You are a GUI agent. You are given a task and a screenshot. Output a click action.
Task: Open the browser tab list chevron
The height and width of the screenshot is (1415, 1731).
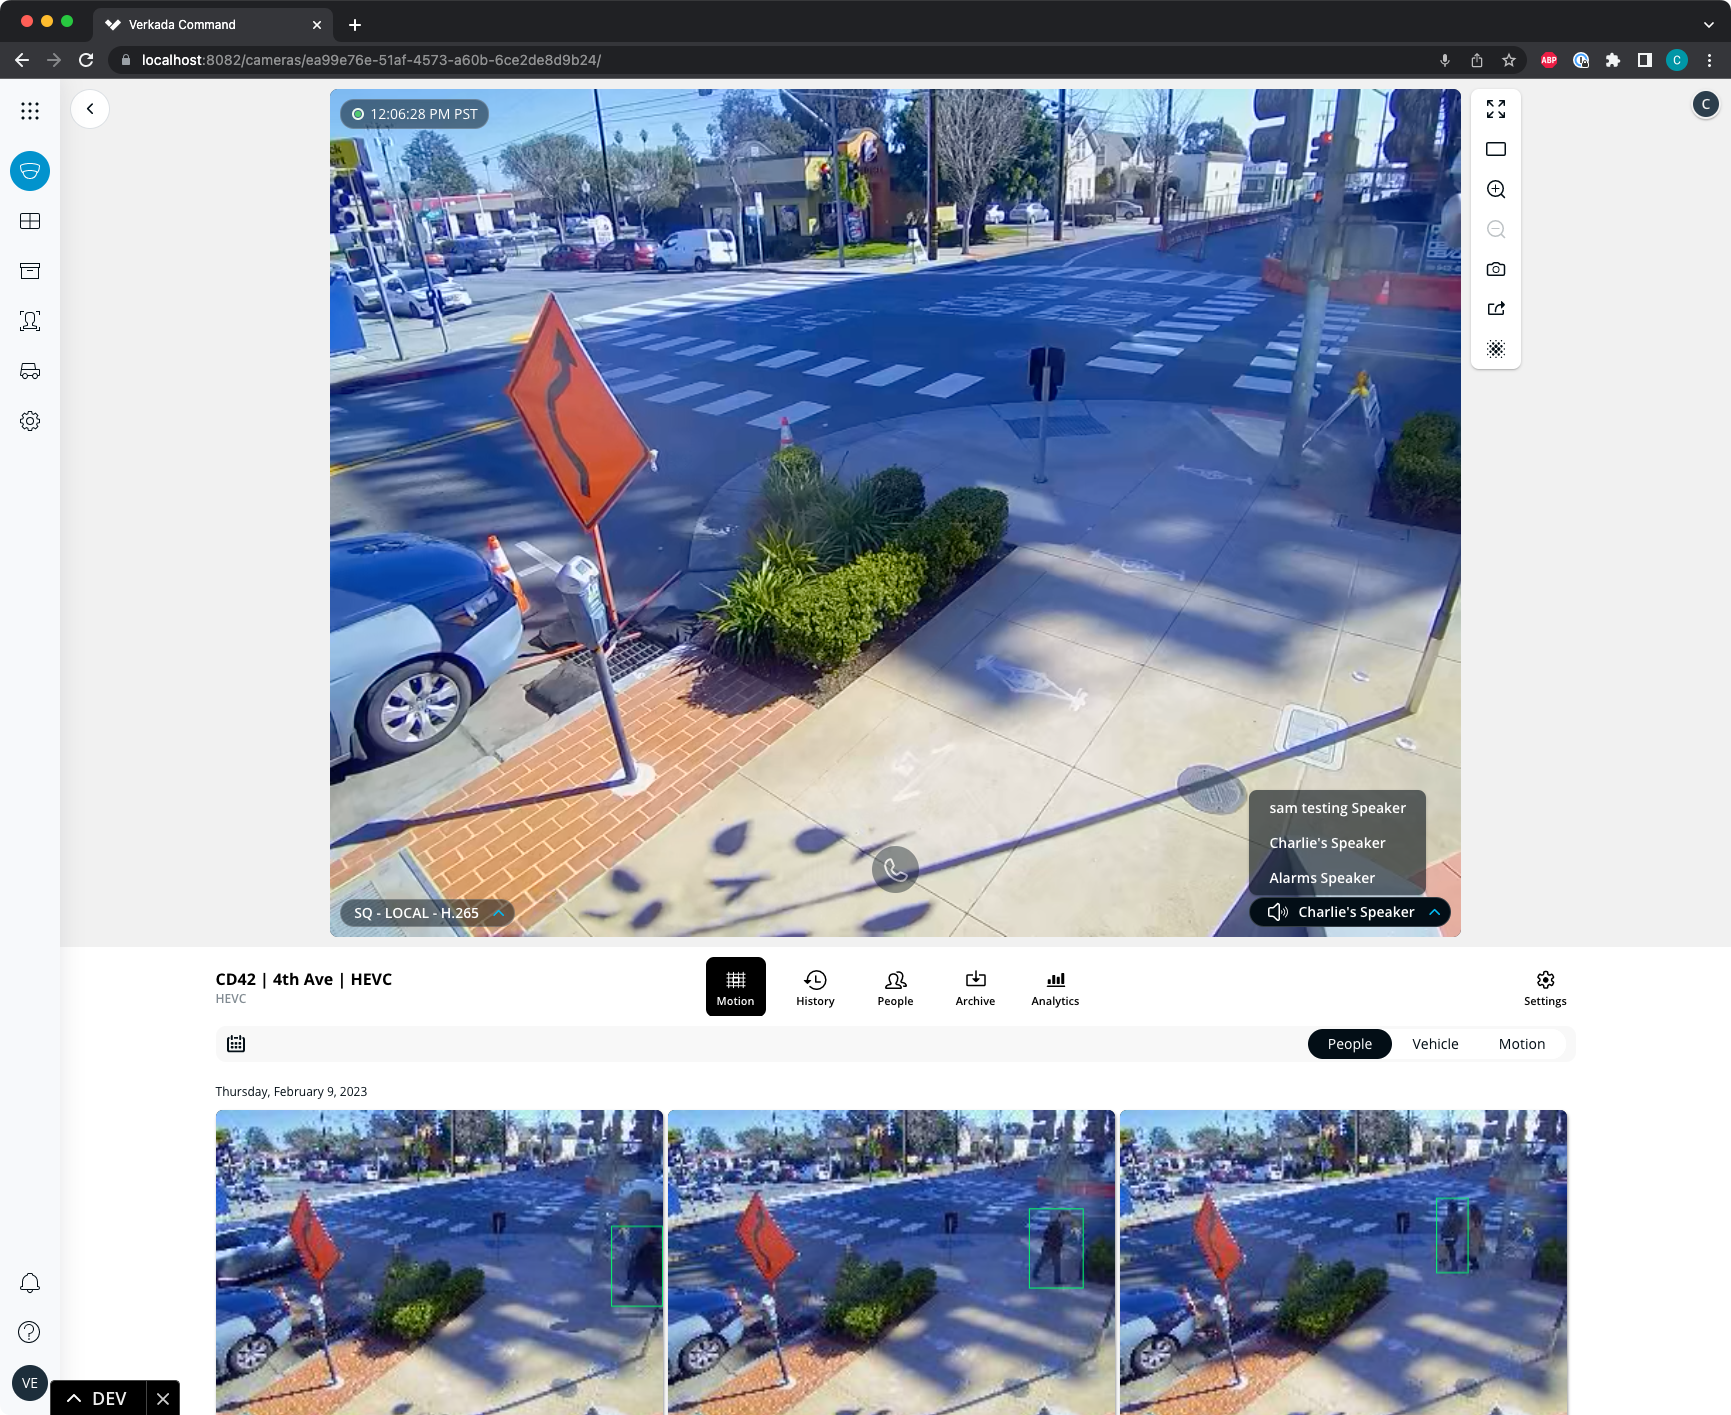pos(1709,25)
